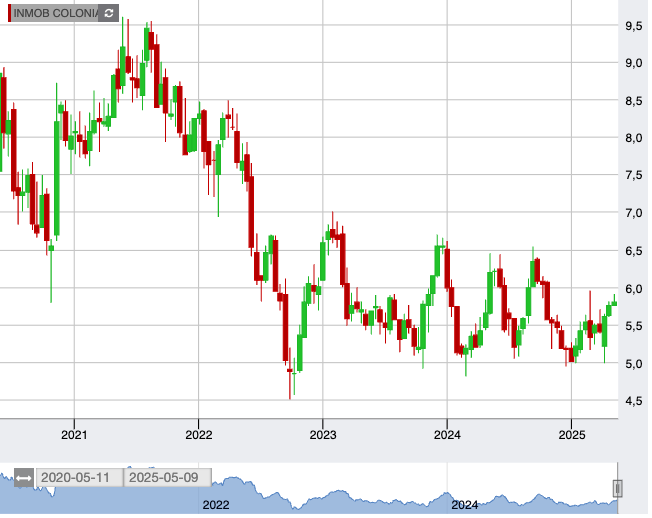The image size is (652, 518).
Task: Click the 2024 marker in the navigator overview
Action: coord(465,505)
